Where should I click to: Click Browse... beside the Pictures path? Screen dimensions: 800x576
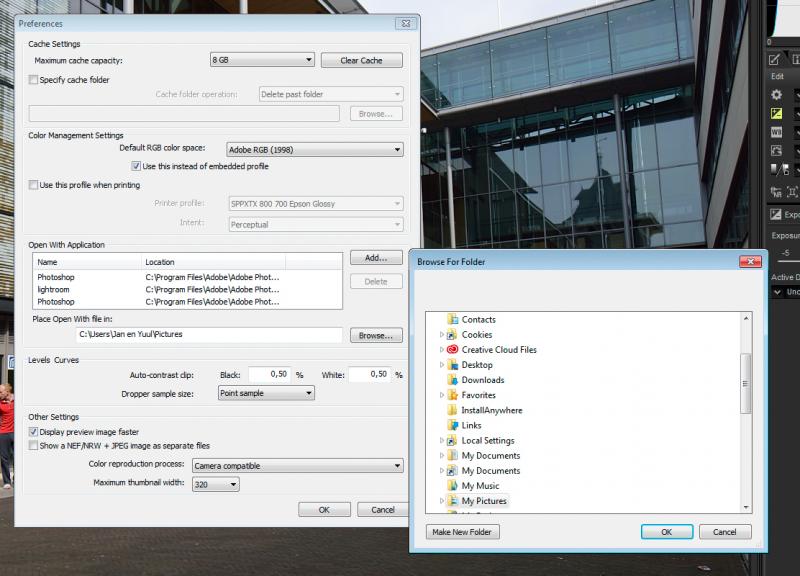click(x=376, y=335)
